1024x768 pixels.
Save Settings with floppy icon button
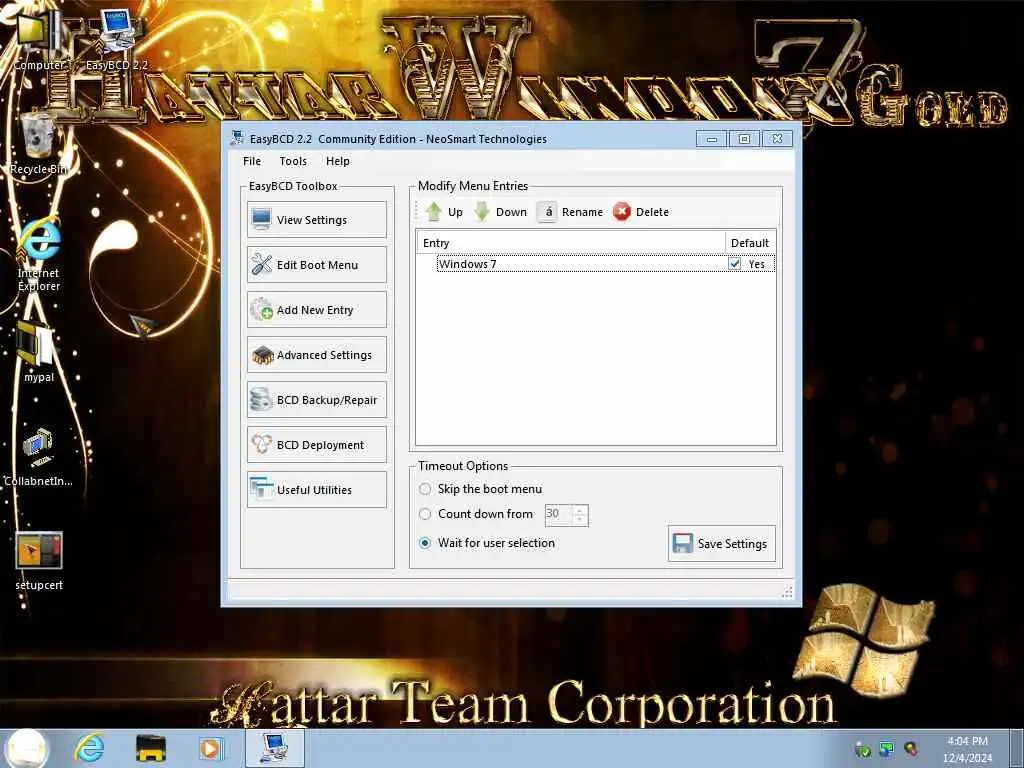[722, 543]
